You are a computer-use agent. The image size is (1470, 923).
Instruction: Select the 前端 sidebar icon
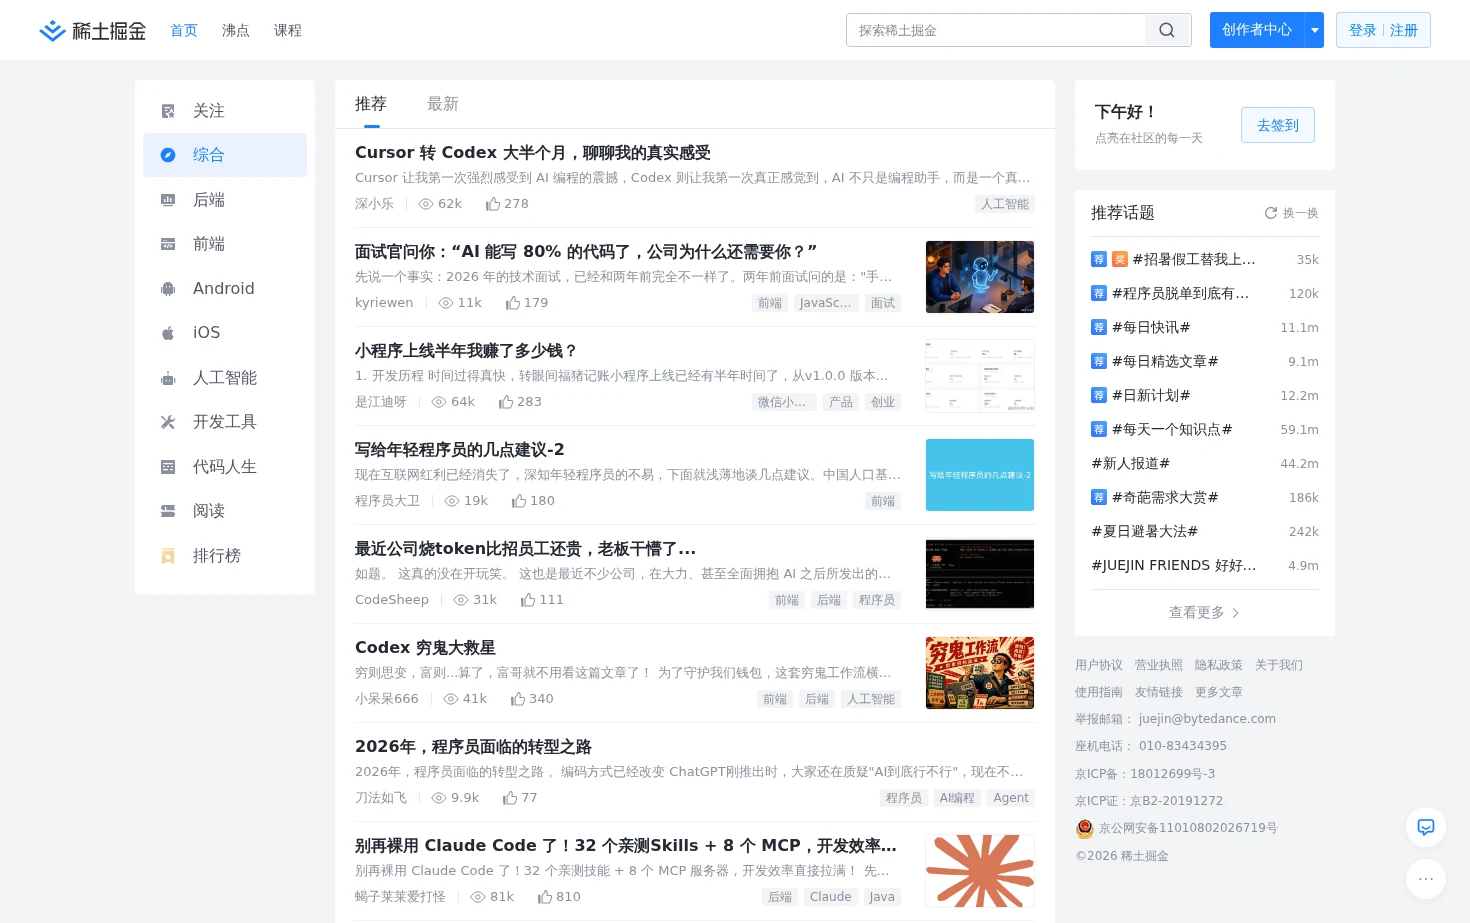pos(168,244)
